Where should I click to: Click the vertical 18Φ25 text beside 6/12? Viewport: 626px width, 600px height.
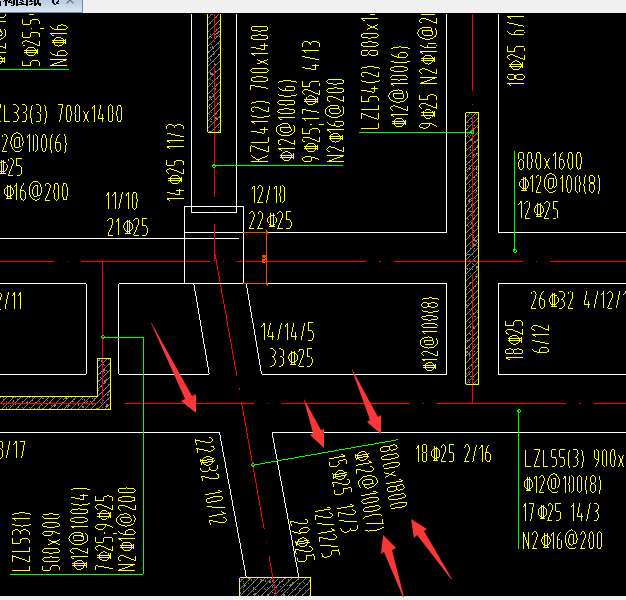pos(514,340)
